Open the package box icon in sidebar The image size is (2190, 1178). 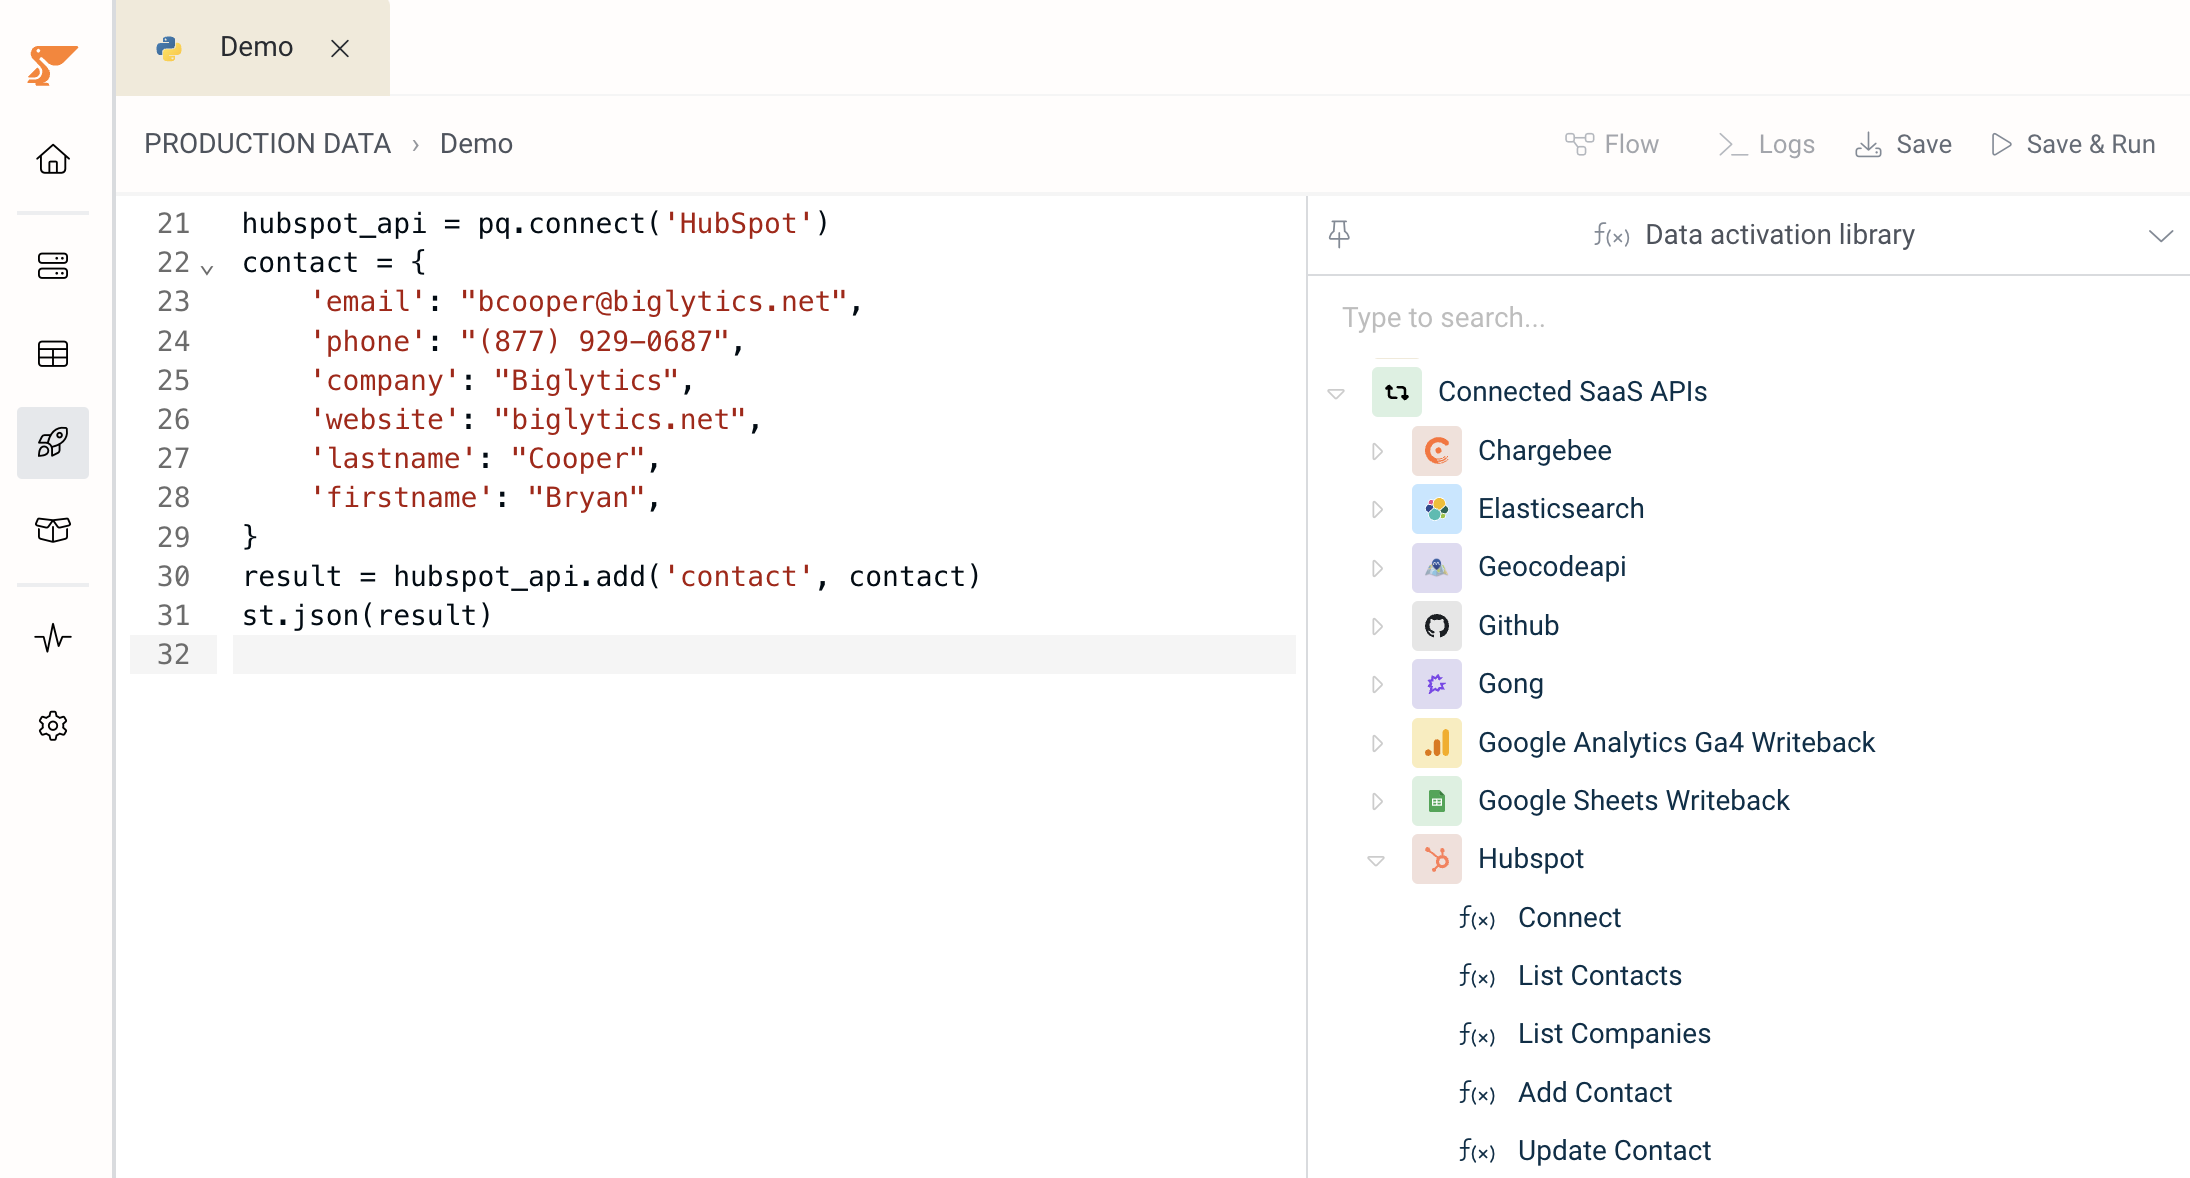tap(53, 529)
